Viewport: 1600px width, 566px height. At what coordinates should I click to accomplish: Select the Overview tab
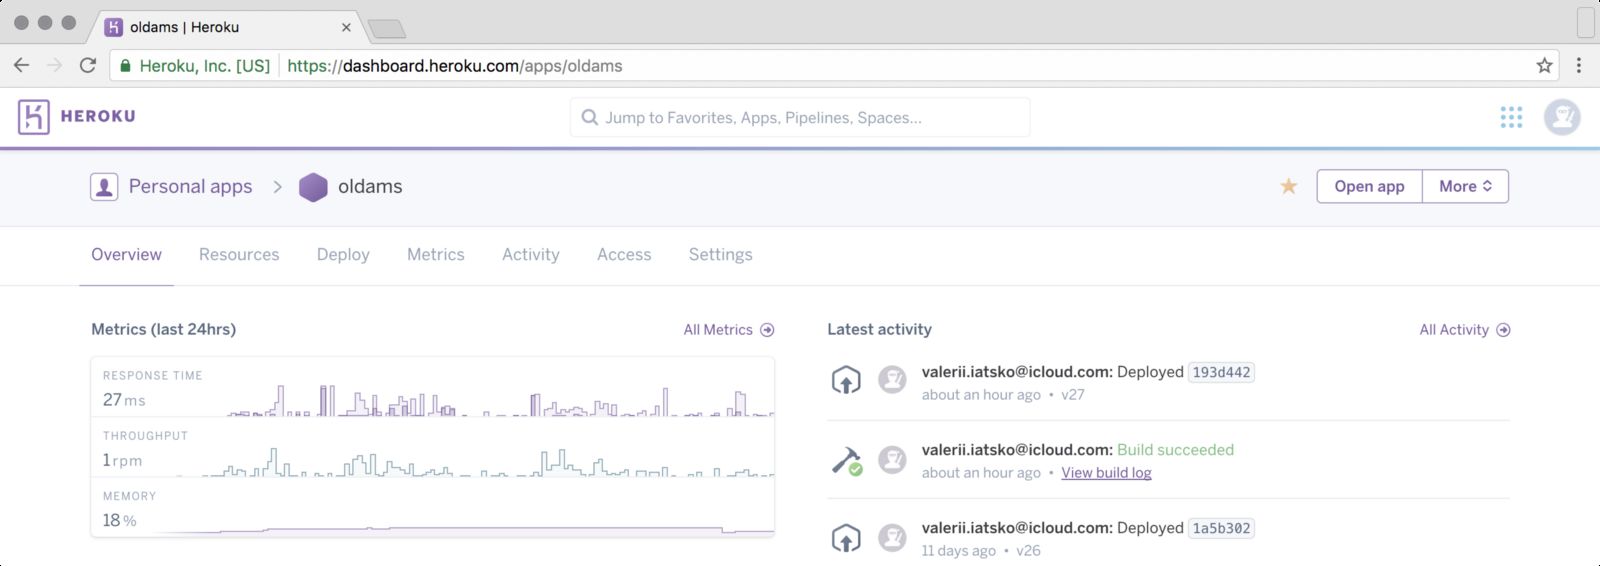126,255
